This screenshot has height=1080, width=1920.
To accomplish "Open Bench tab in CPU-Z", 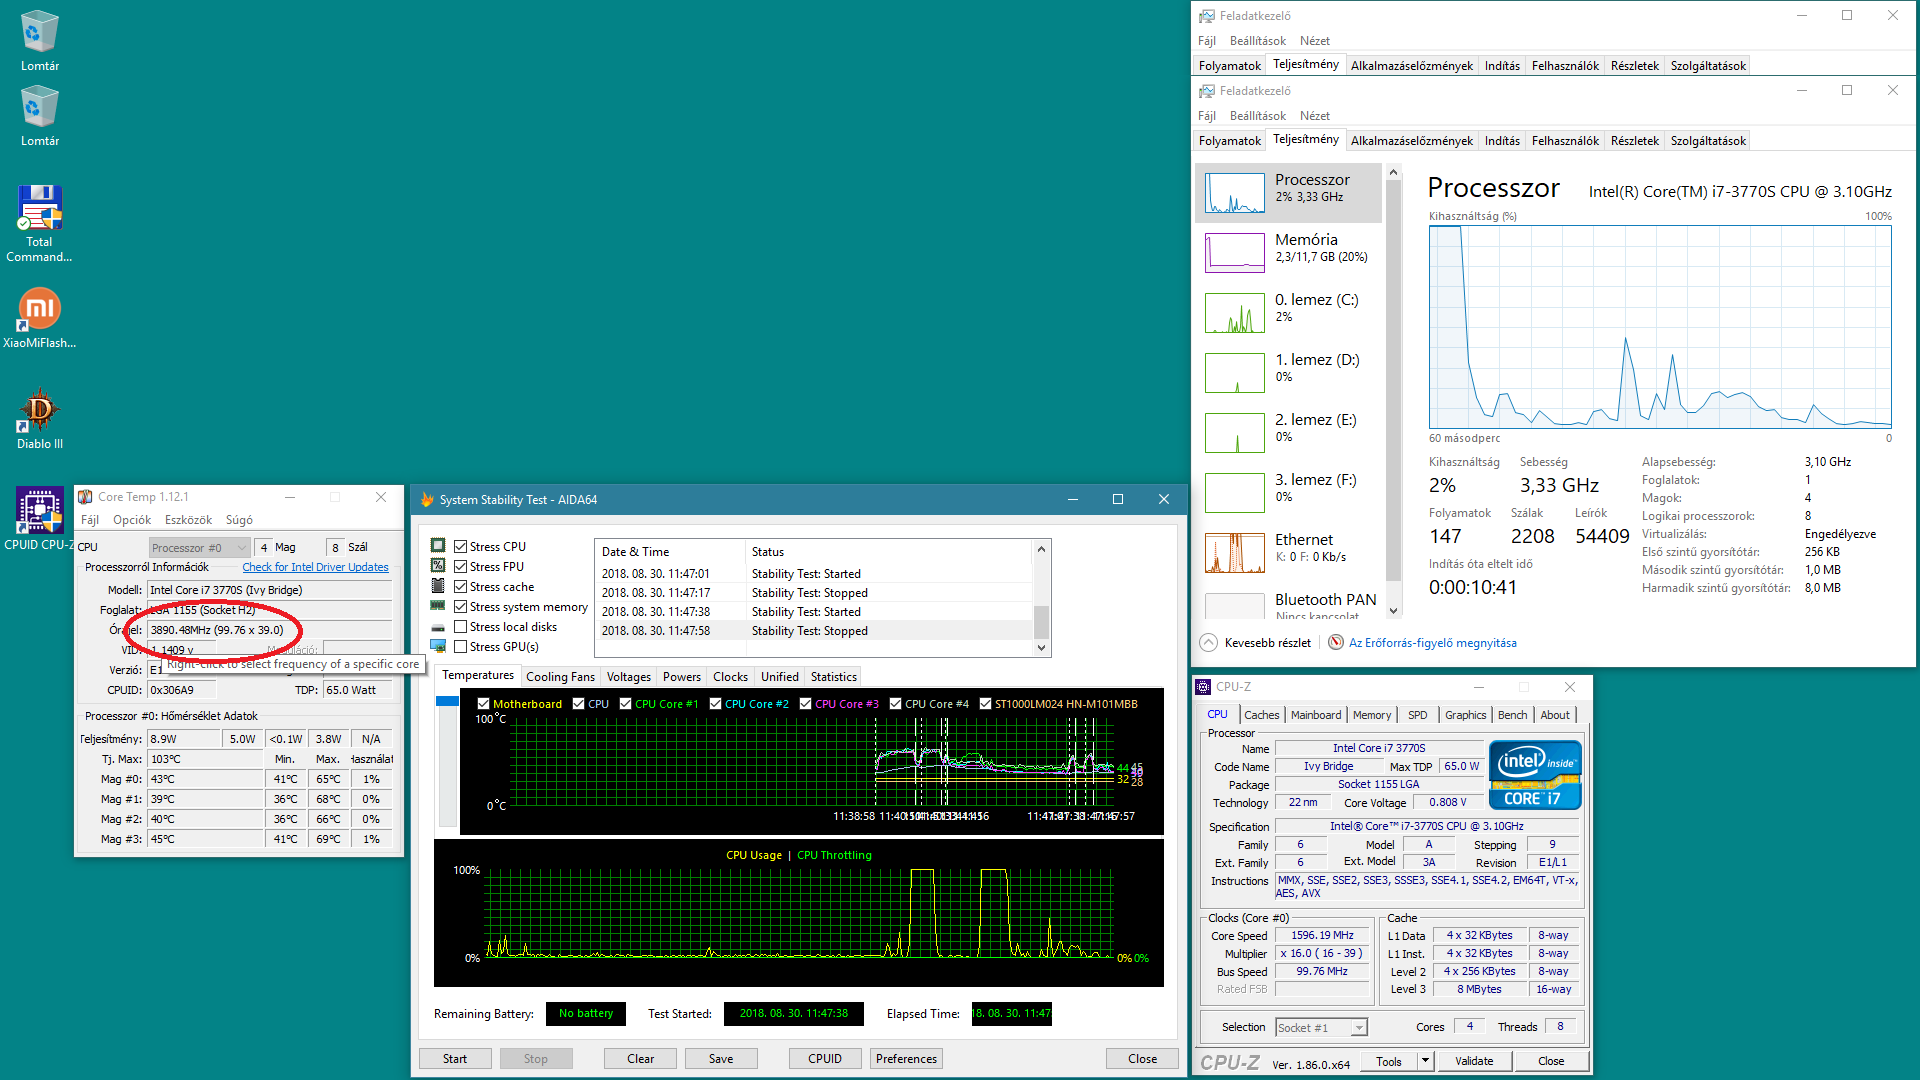I will [1512, 715].
